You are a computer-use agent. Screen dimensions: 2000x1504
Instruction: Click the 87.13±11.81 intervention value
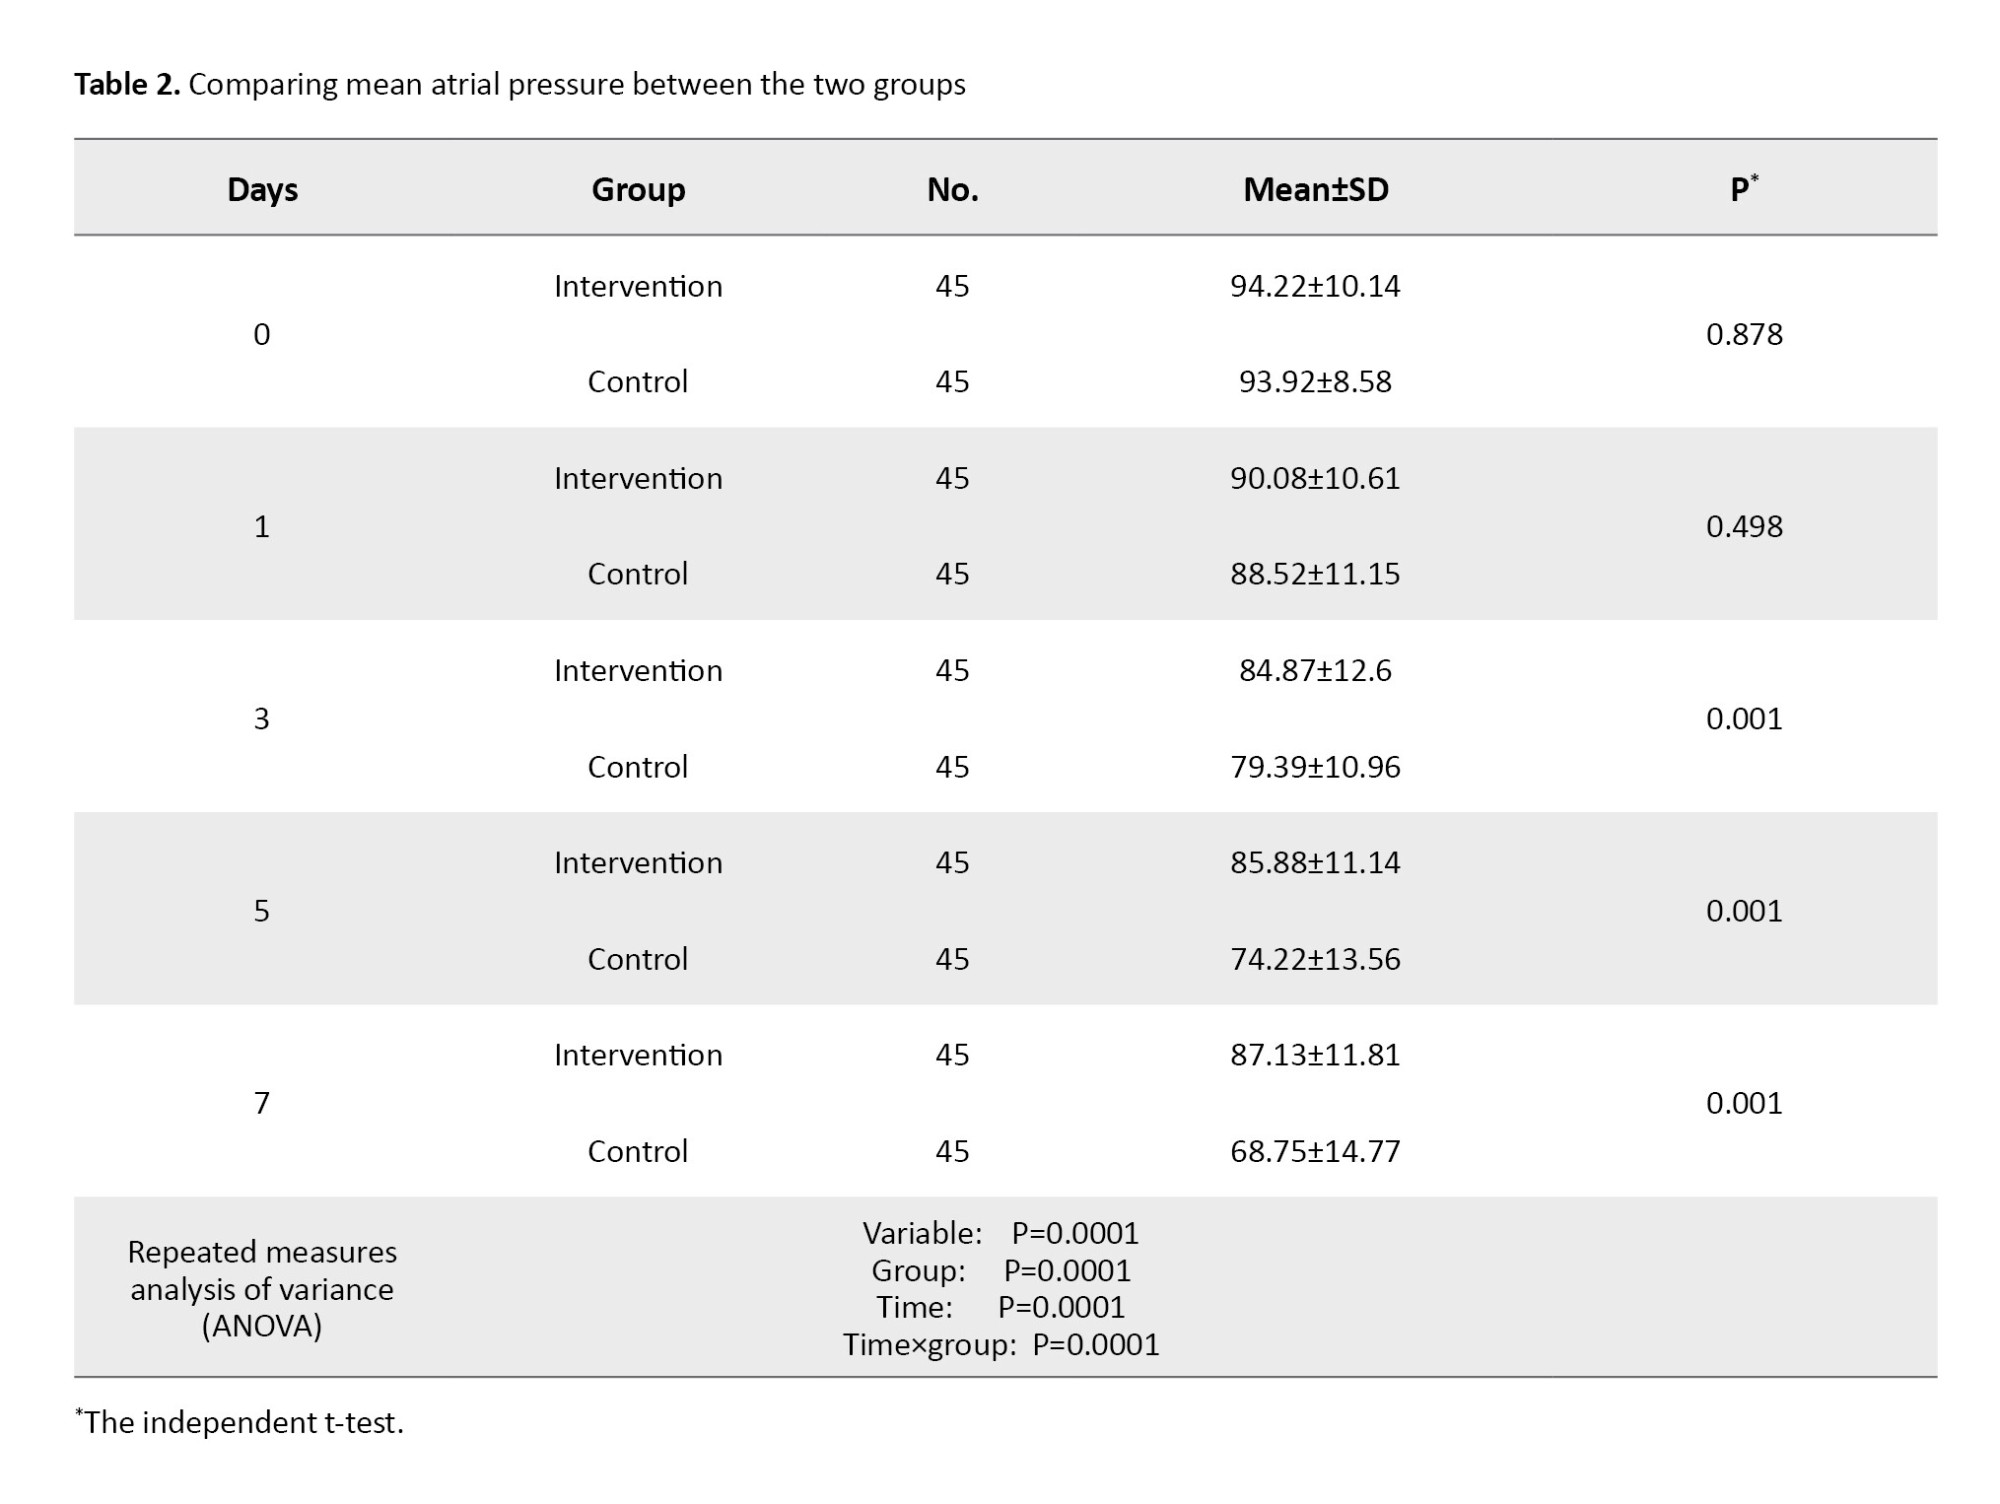1315,1055
